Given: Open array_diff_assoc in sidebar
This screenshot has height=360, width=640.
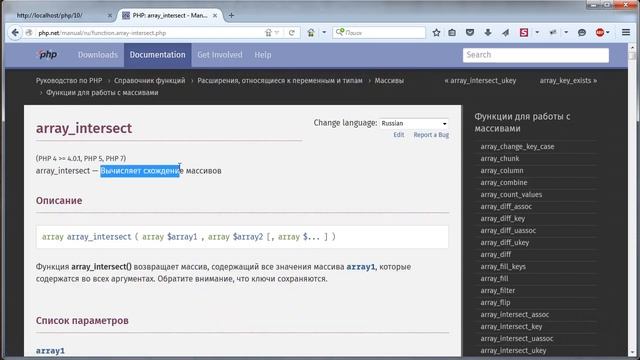Looking at the screenshot, I should pyautogui.click(x=506, y=207).
